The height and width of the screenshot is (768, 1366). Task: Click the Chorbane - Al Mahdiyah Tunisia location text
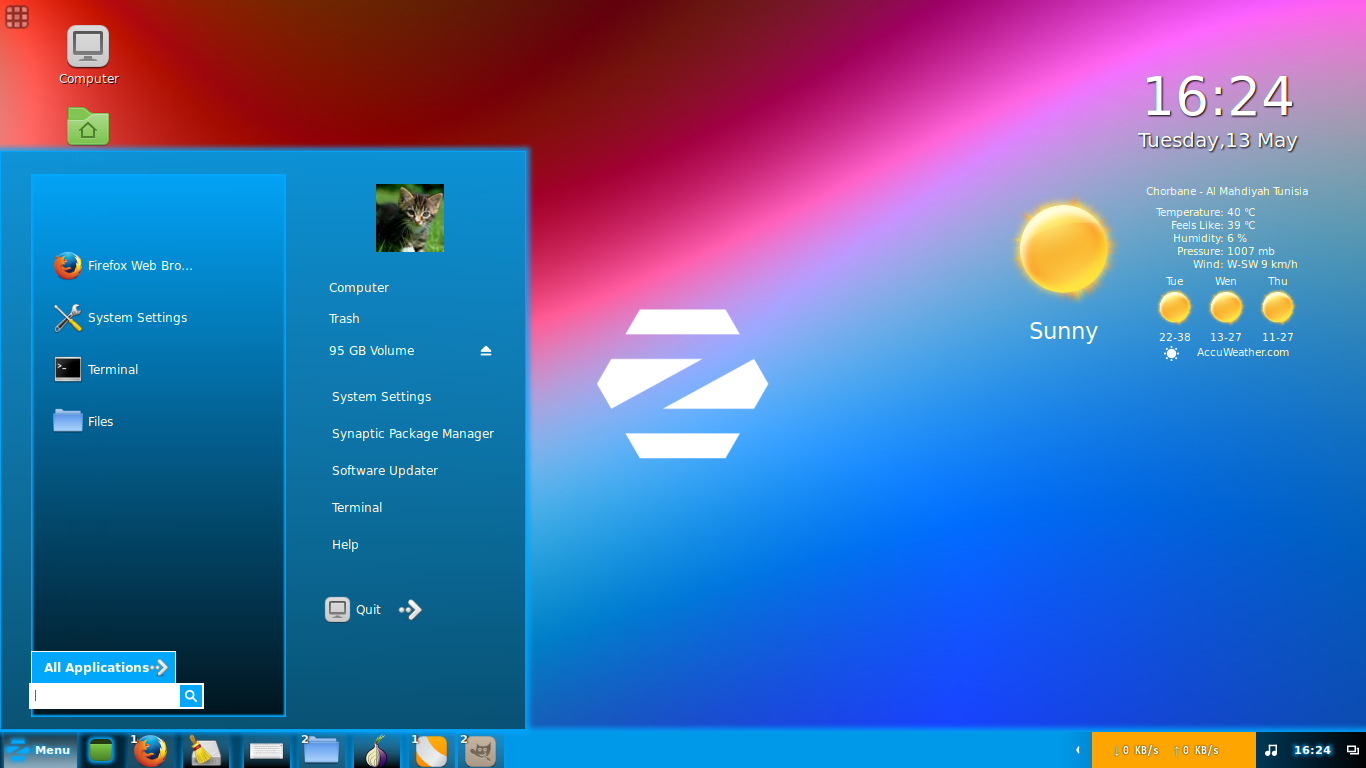[1227, 191]
